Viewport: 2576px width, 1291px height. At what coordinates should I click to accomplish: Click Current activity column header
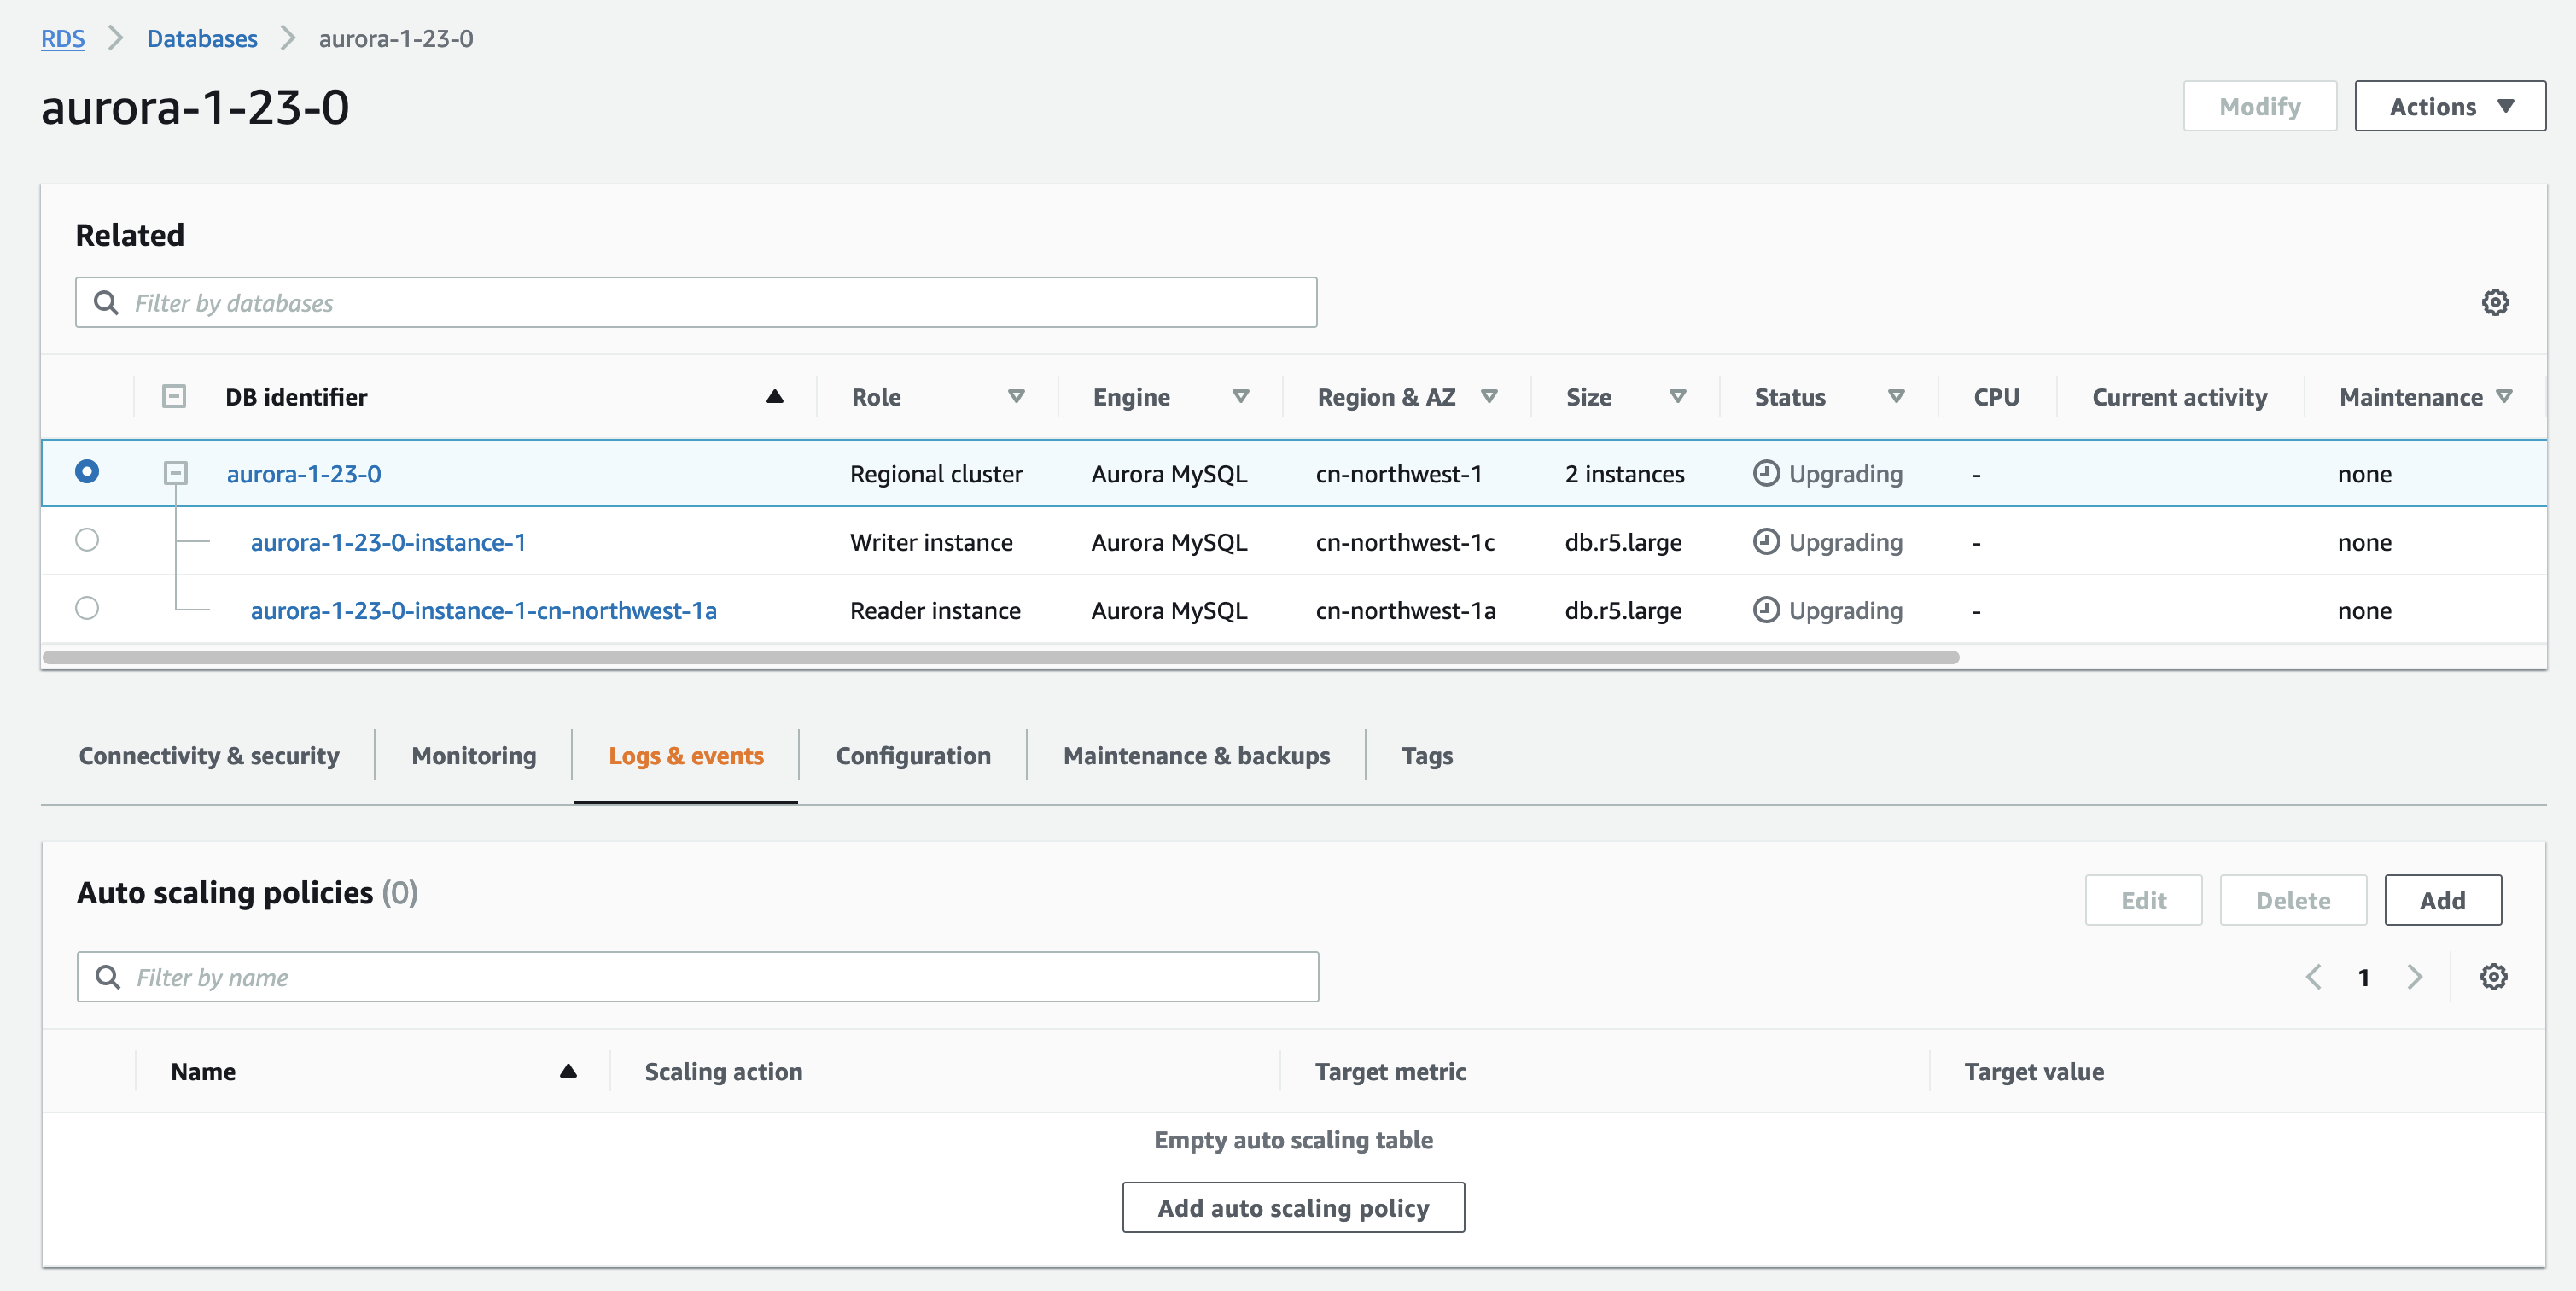(x=2179, y=397)
